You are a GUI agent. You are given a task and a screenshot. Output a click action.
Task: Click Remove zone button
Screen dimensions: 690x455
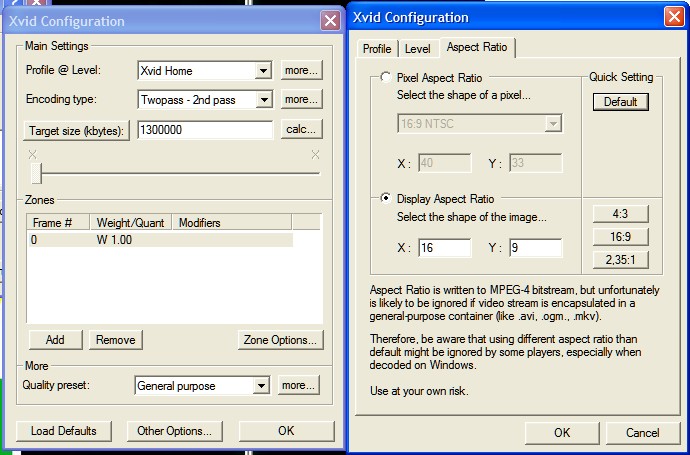pos(116,340)
